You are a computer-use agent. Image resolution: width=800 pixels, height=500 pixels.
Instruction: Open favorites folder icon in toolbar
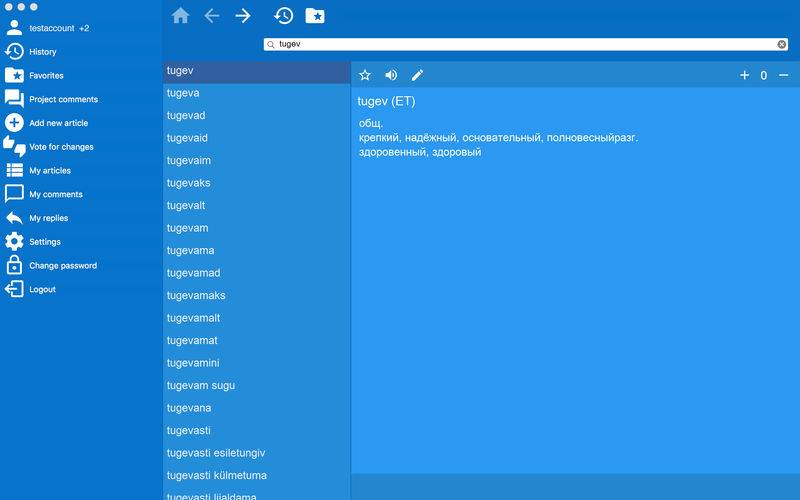coord(315,16)
